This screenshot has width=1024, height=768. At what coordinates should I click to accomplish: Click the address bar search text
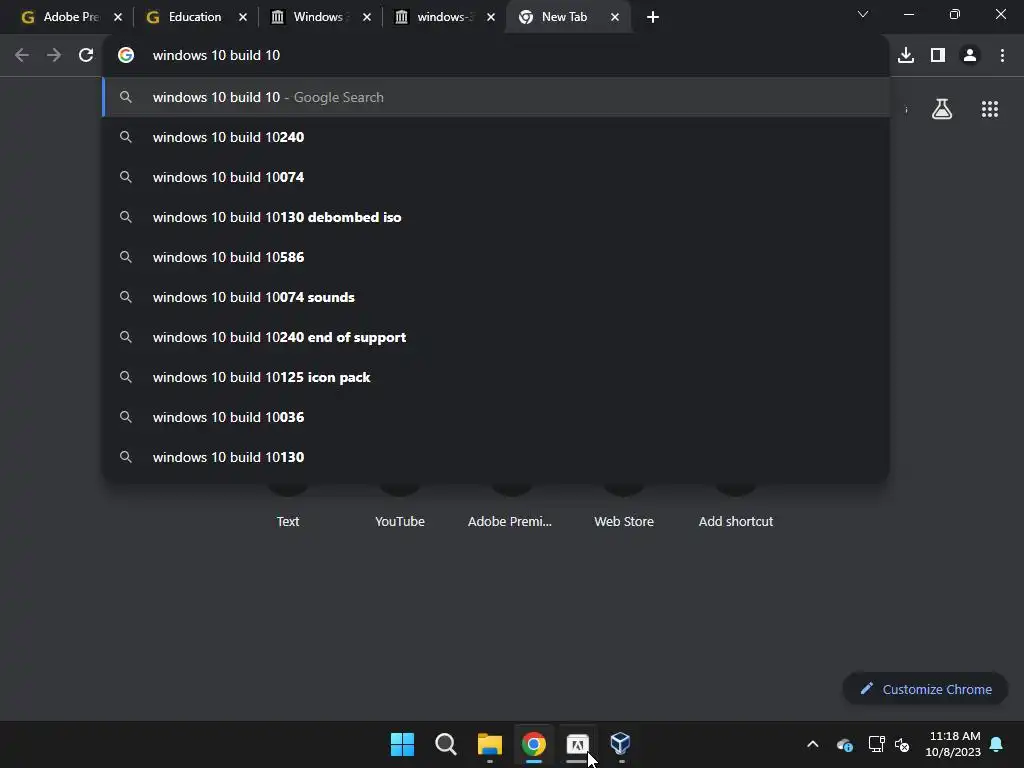click(x=216, y=56)
